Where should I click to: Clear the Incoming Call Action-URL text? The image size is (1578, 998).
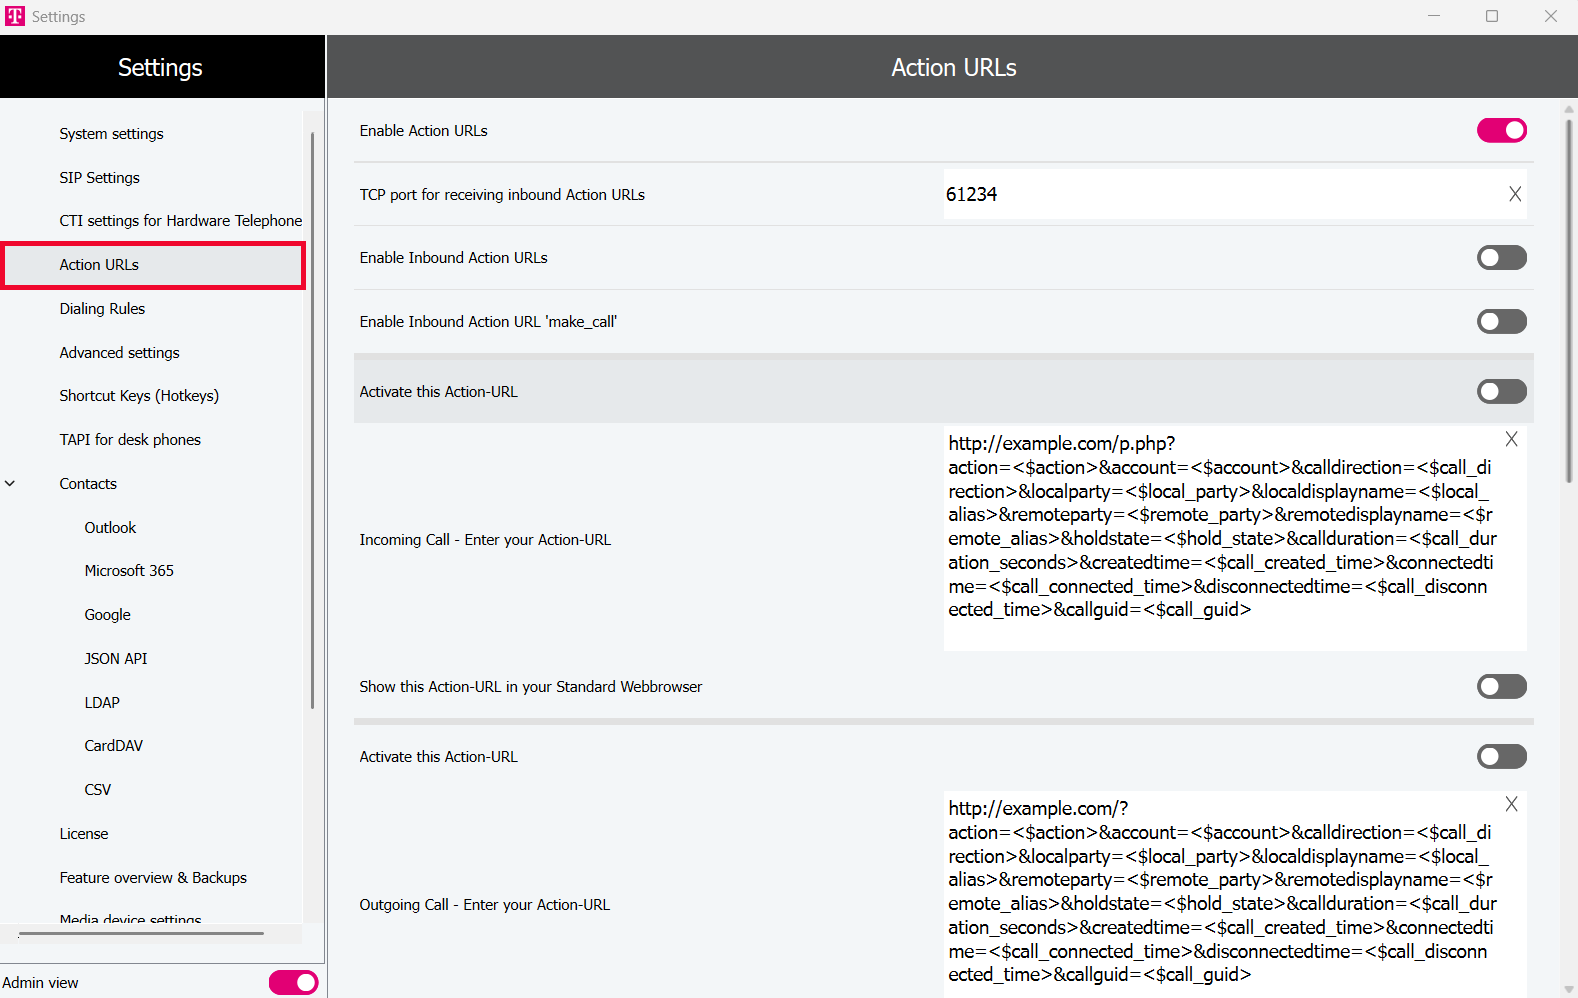(1511, 439)
